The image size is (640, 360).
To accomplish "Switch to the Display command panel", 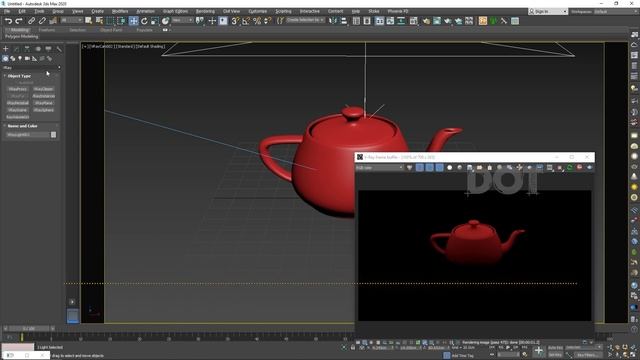I will [48, 49].
